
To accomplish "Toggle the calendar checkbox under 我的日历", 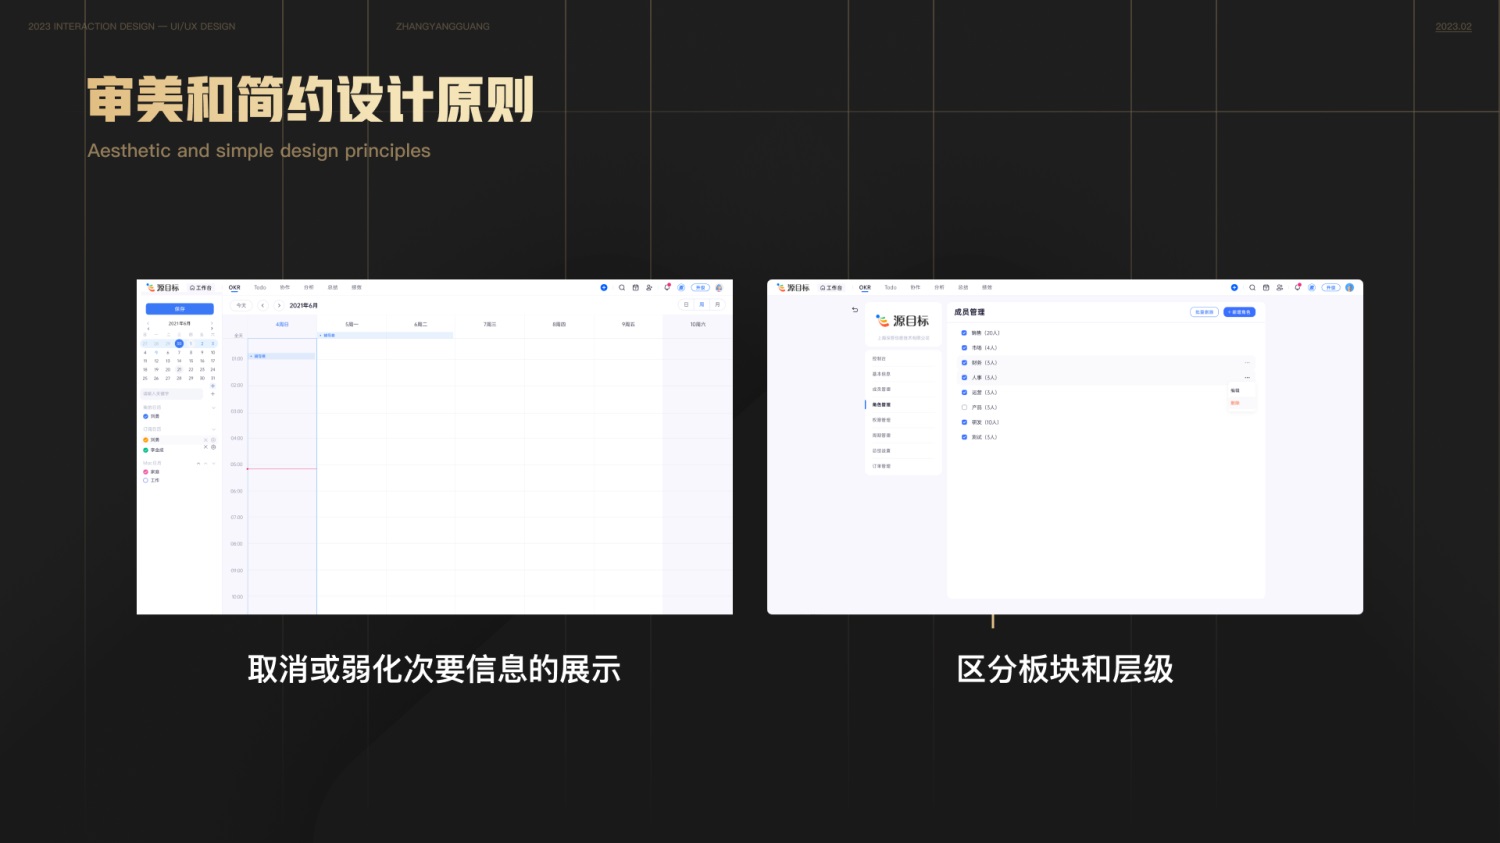I will coord(145,416).
